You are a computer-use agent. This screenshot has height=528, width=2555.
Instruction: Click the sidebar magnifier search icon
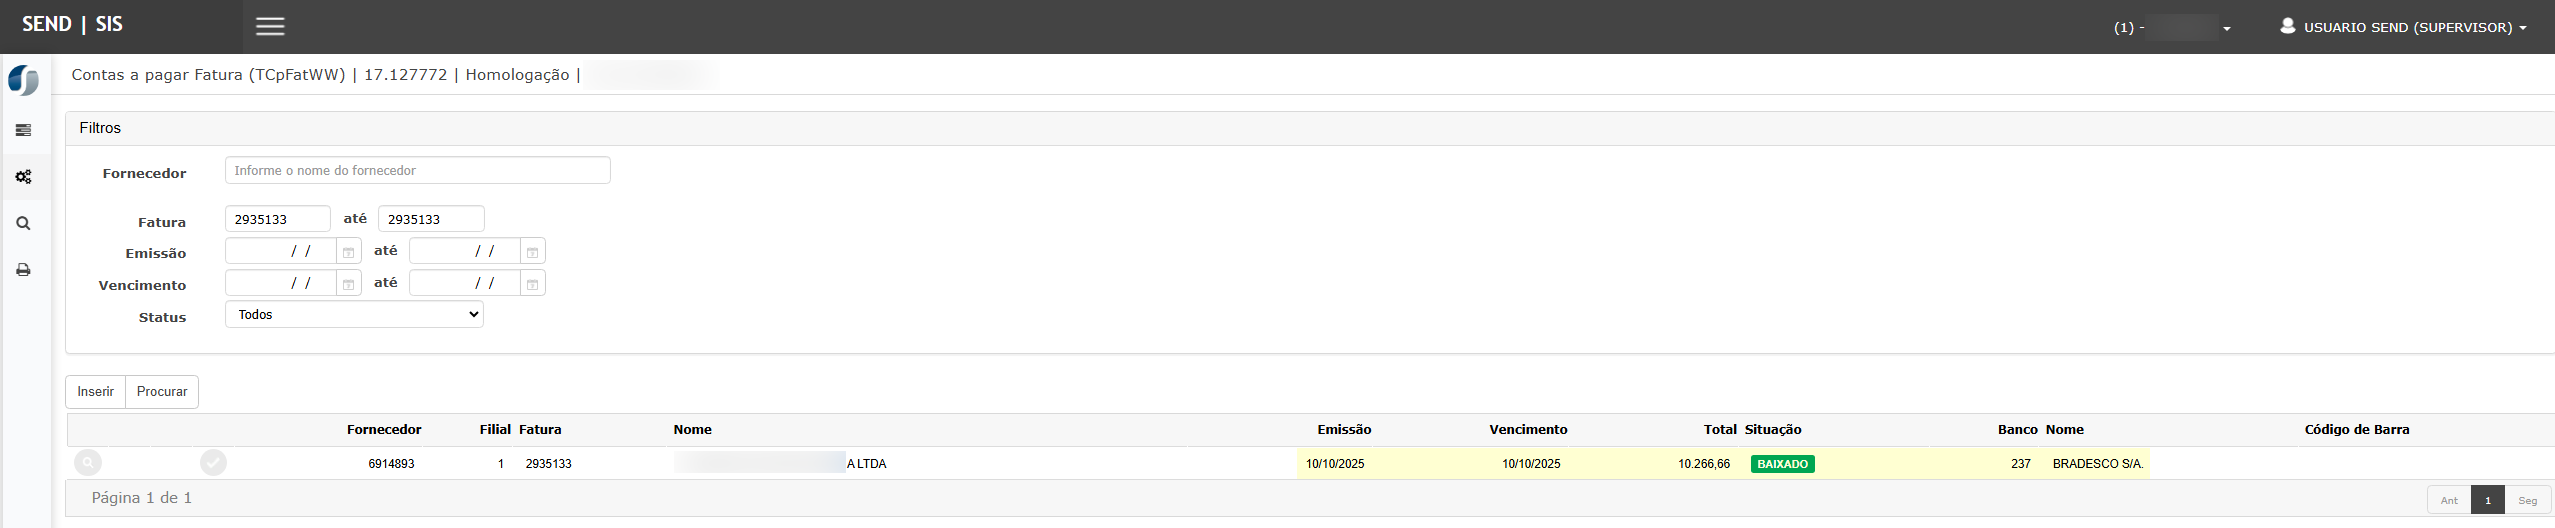coord(23,224)
